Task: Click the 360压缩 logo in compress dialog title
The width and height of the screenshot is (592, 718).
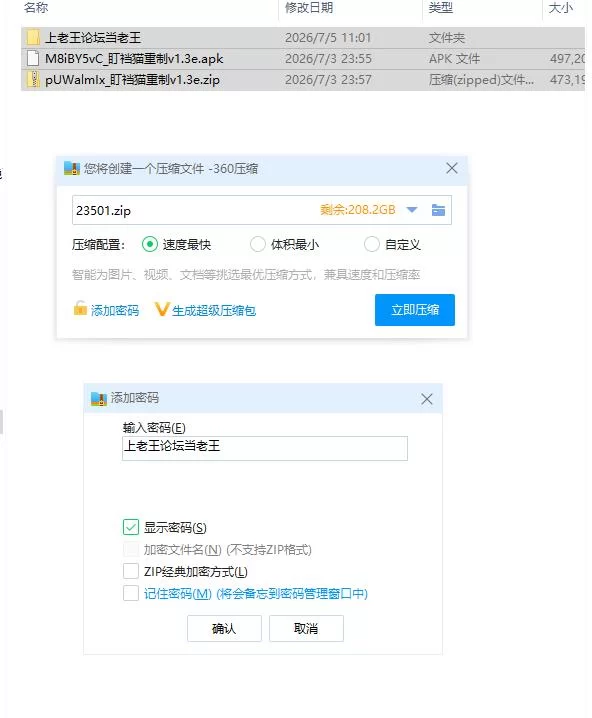Action: pos(72,169)
